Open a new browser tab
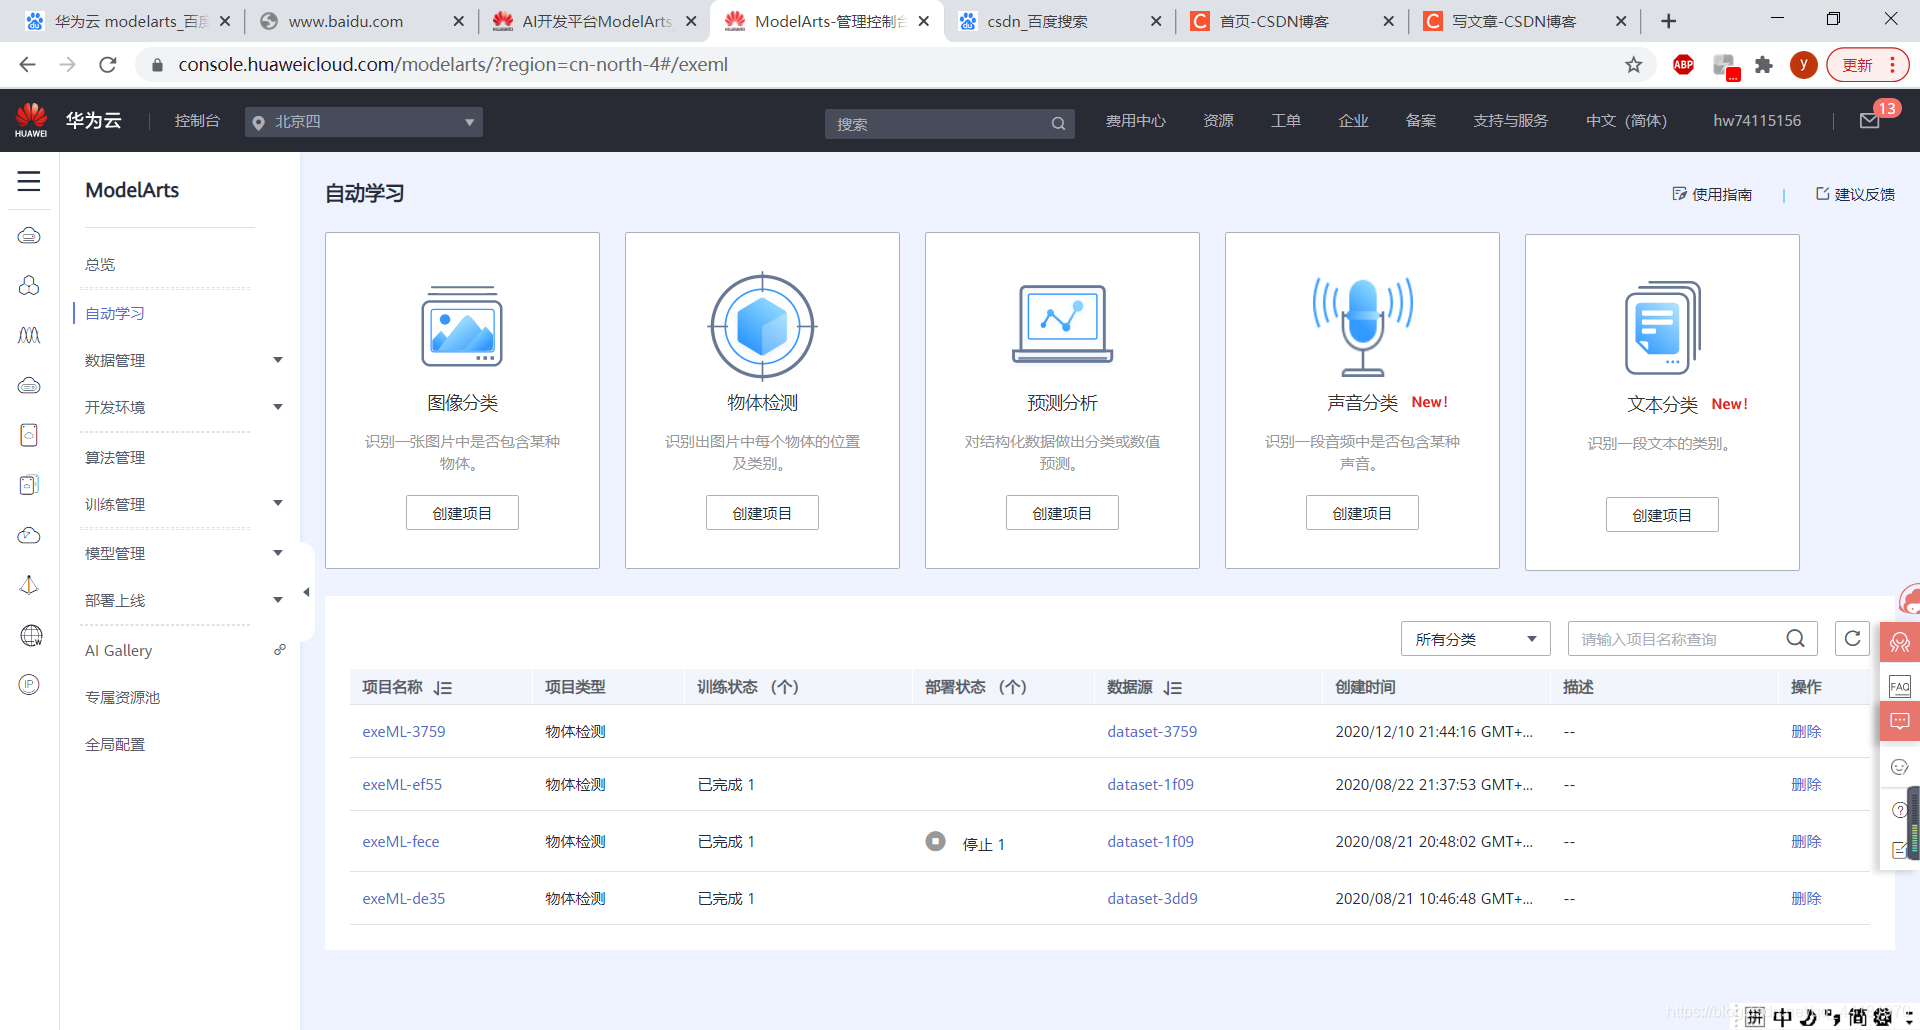The width and height of the screenshot is (1920, 1030). (1668, 21)
